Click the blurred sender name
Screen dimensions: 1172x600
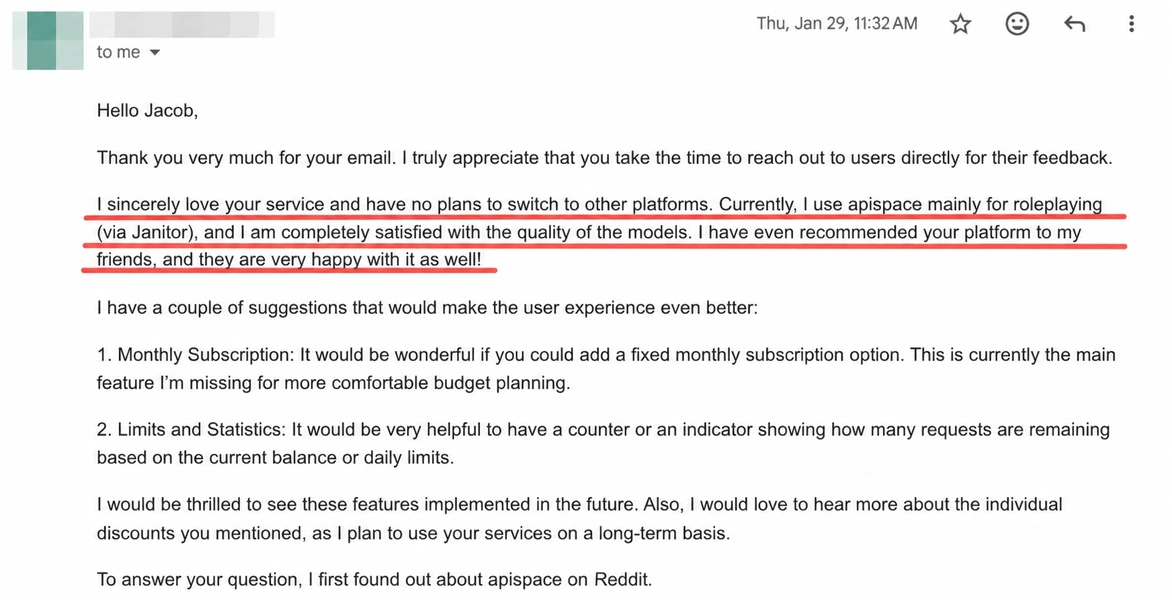(182, 24)
